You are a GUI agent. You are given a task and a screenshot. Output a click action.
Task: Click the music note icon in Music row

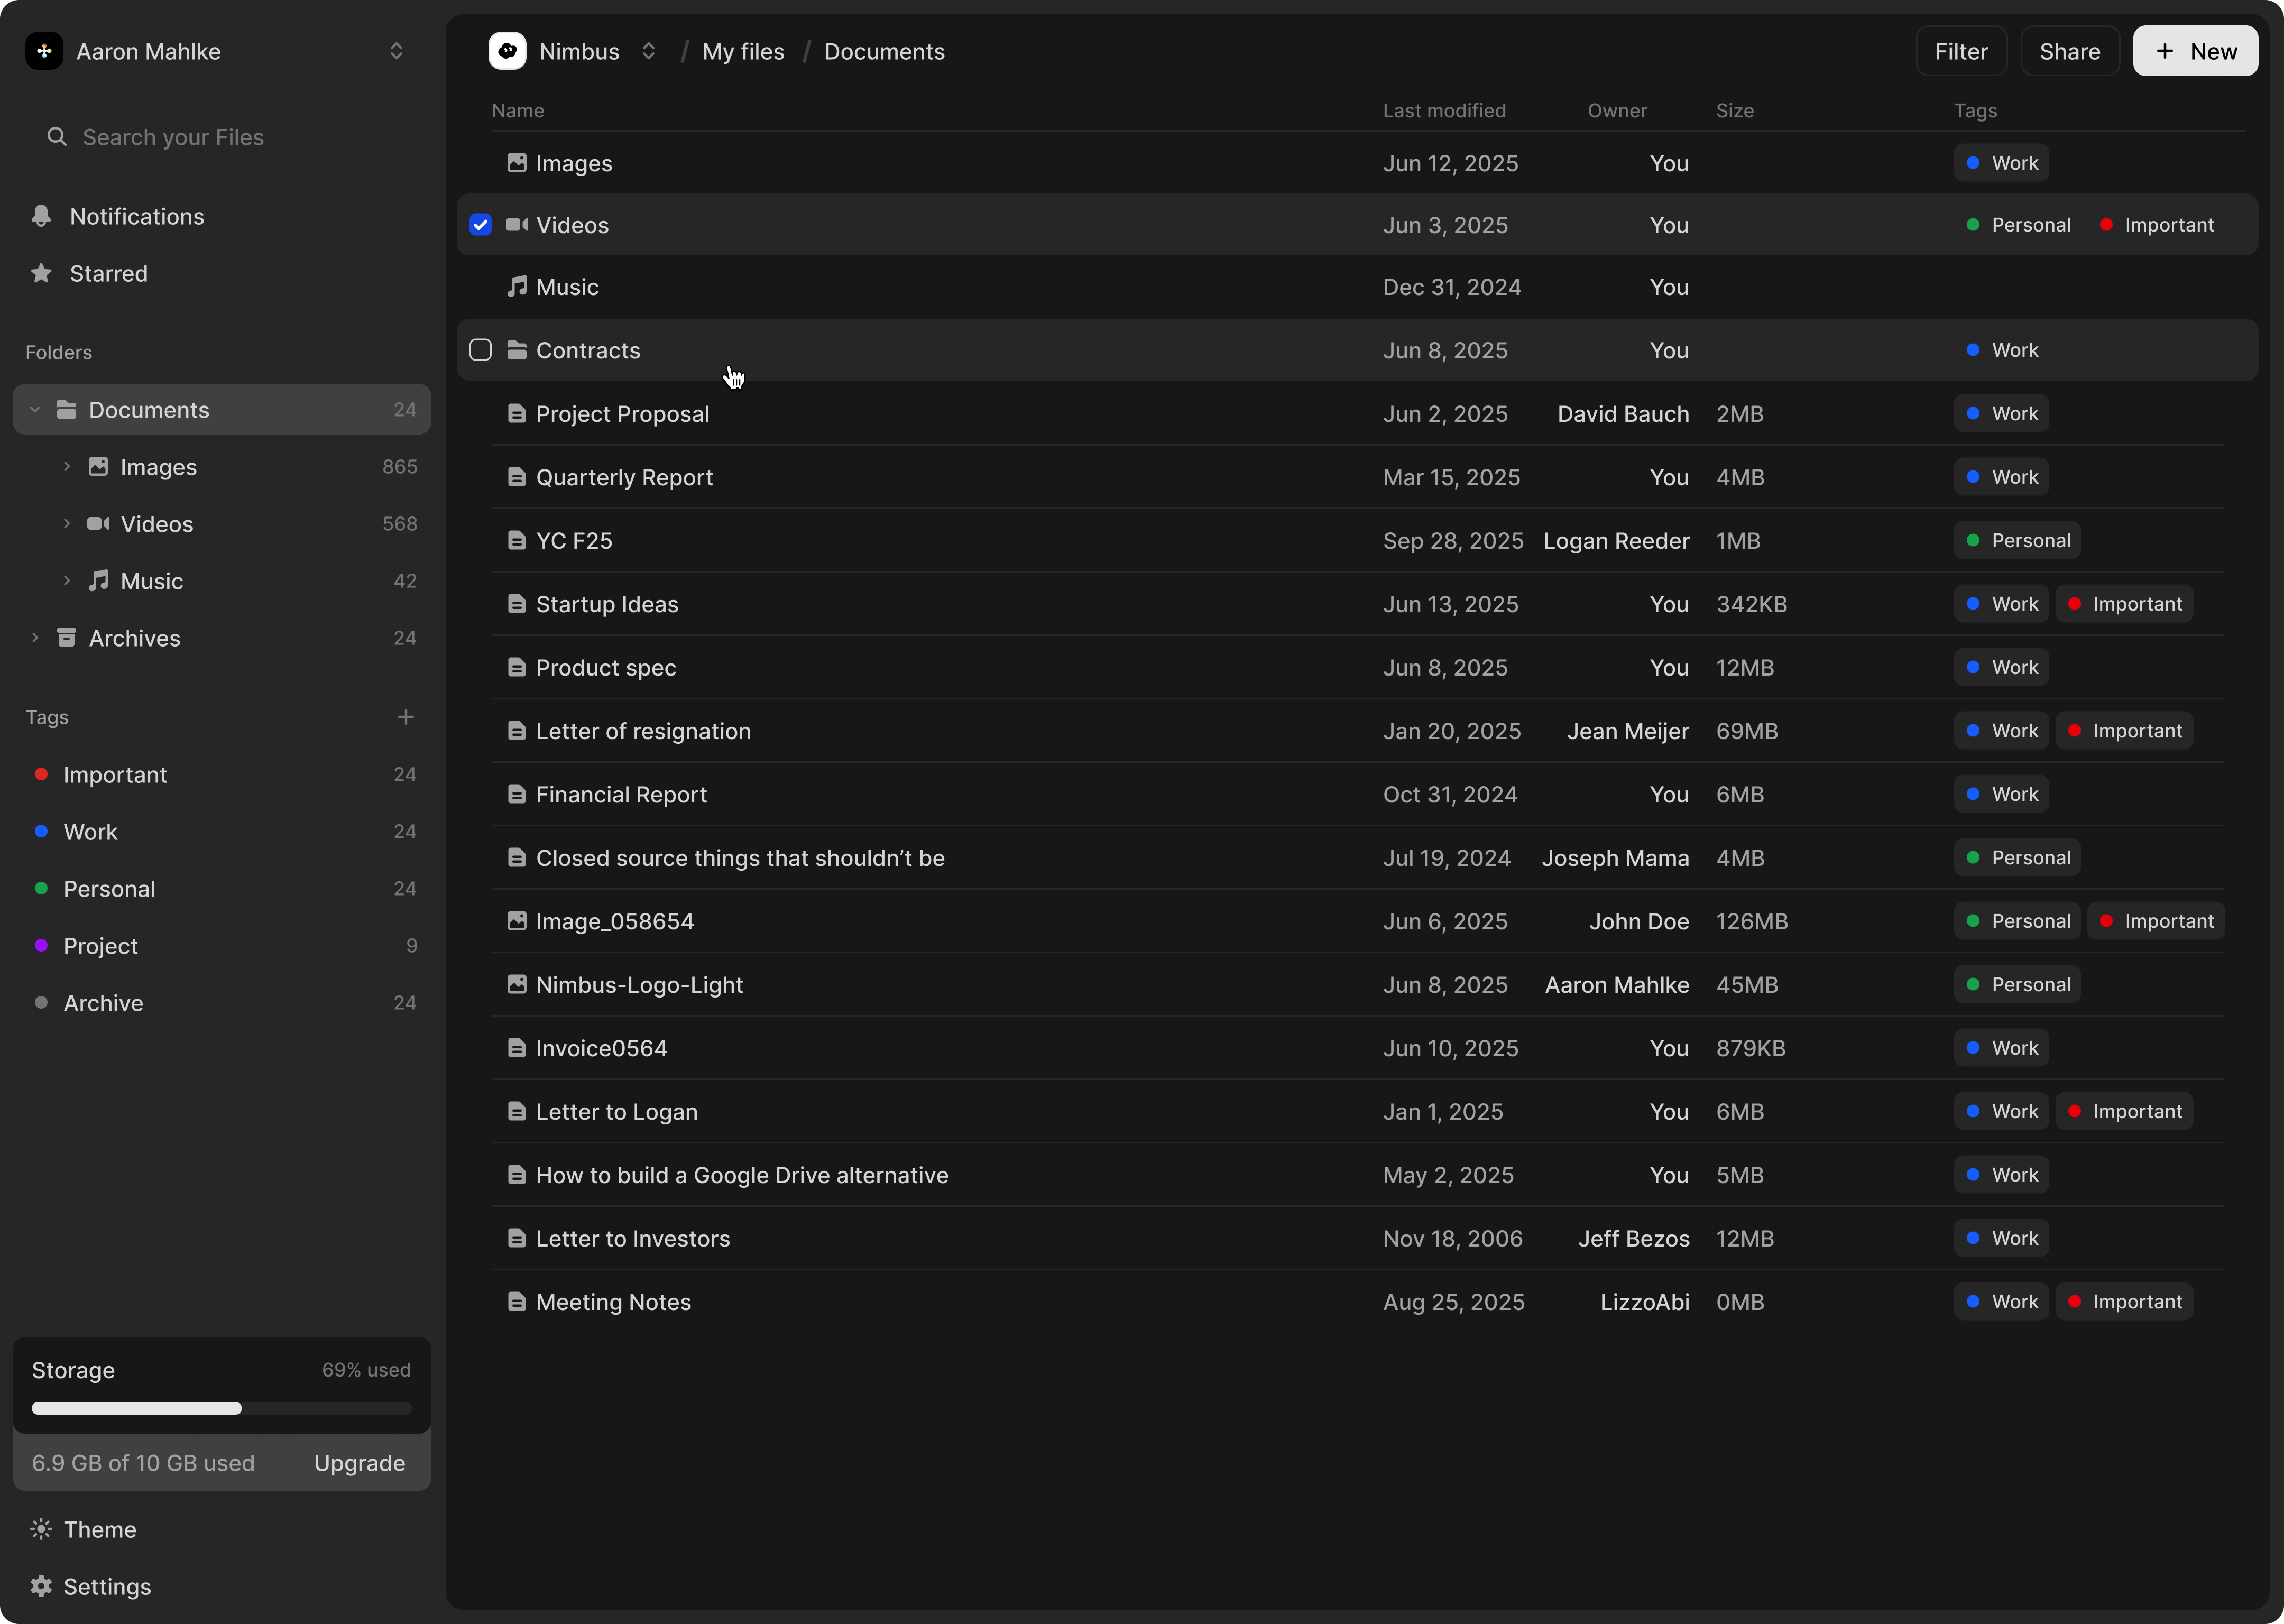(517, 287)
